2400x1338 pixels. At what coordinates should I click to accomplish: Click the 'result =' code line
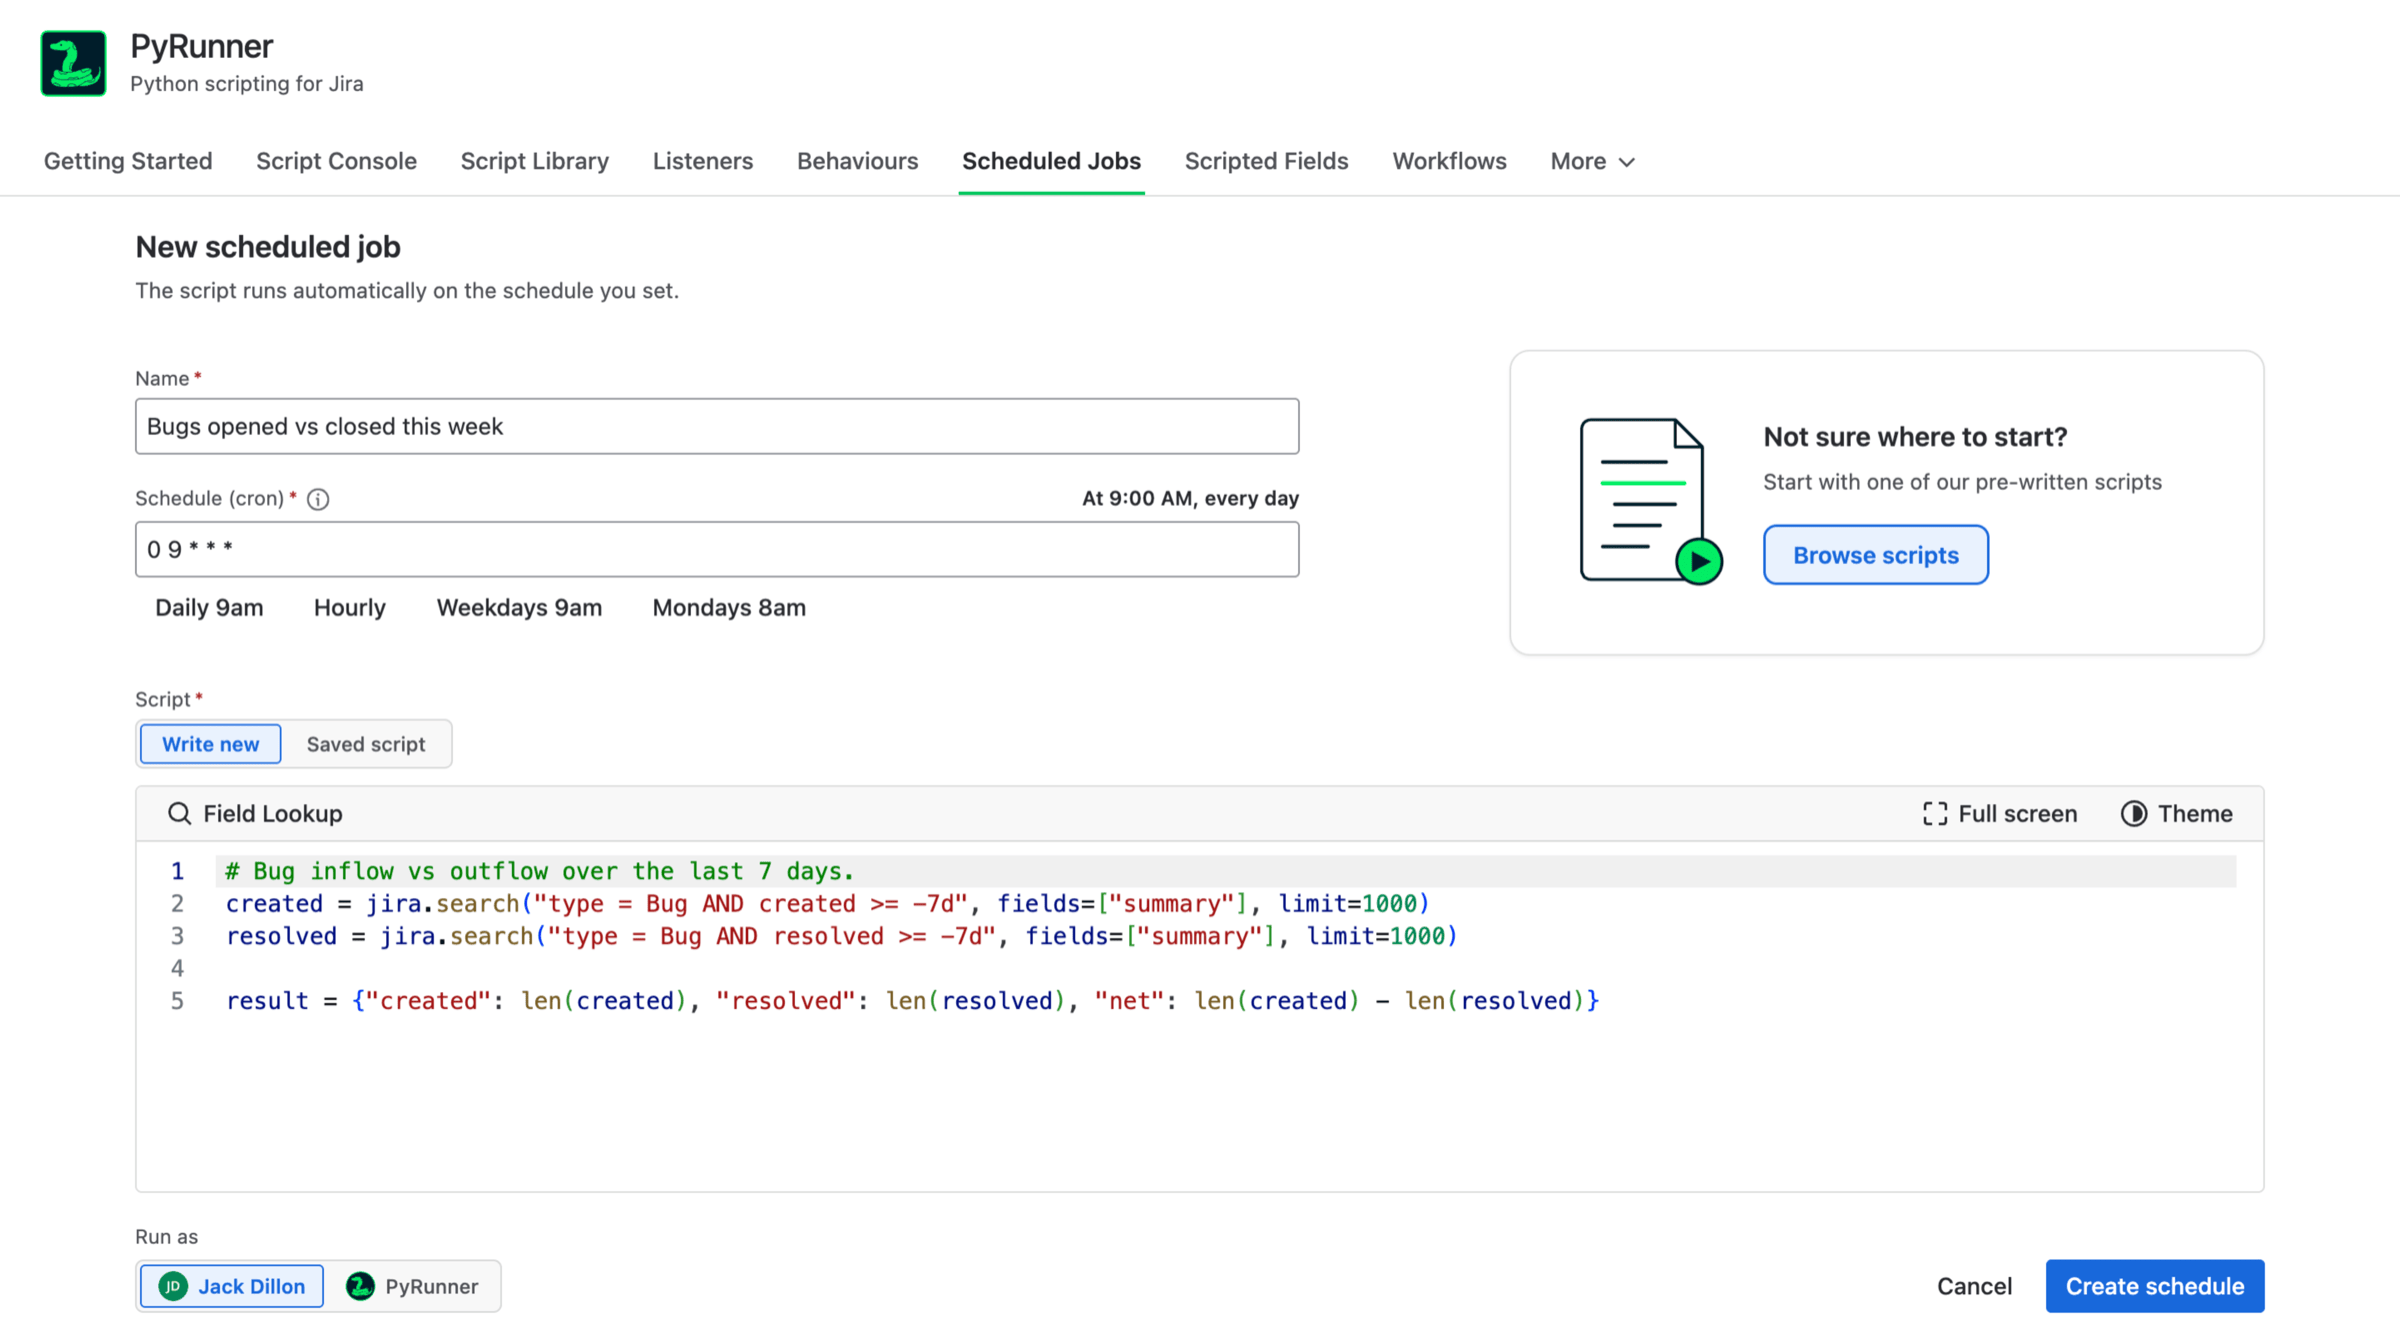[x=912, y=1001]
